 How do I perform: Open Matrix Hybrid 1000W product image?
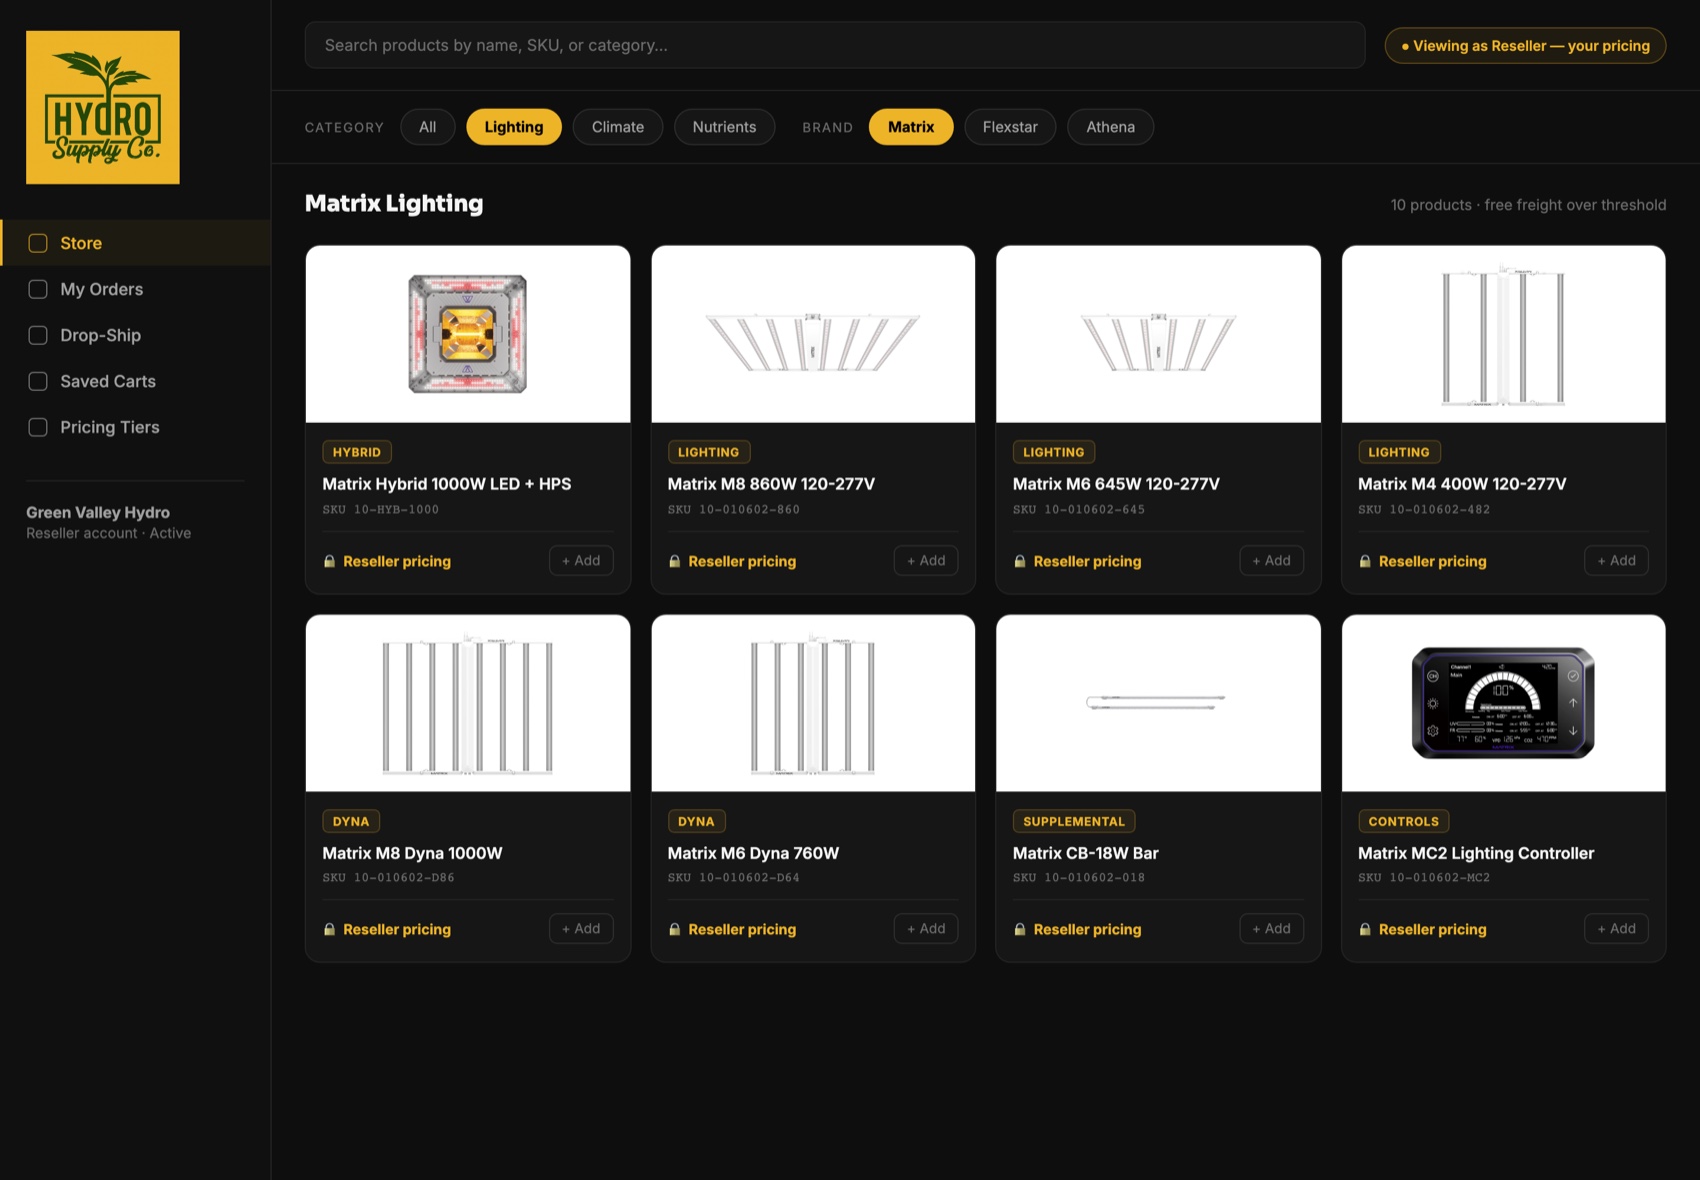pos(468,334)
